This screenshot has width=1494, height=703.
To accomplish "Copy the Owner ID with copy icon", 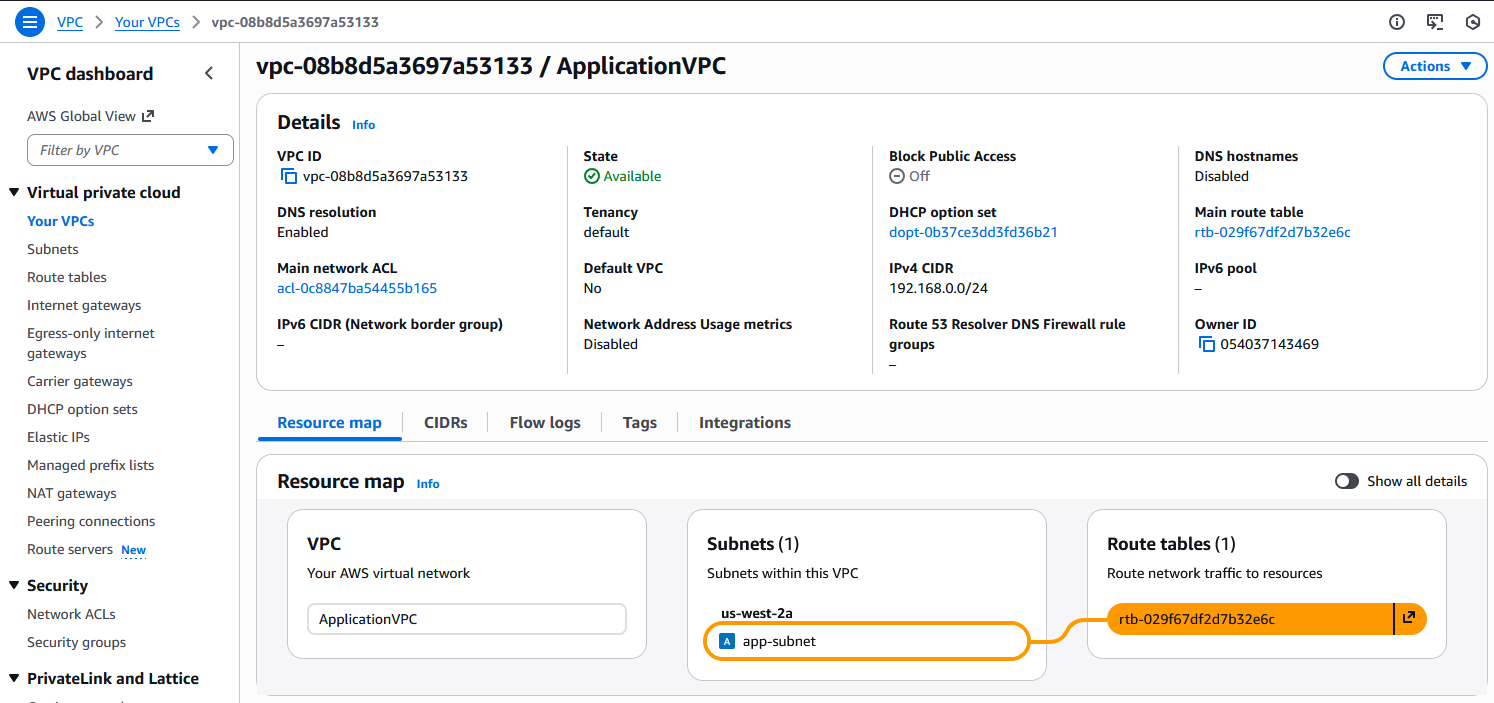I will pos(1206,344).
